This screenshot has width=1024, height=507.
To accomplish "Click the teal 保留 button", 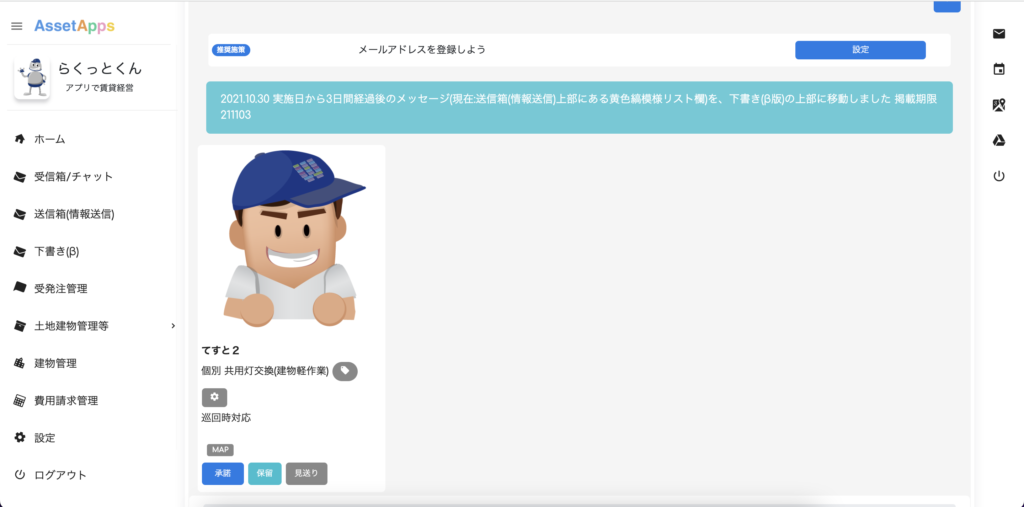I will (x=265, y=474).
